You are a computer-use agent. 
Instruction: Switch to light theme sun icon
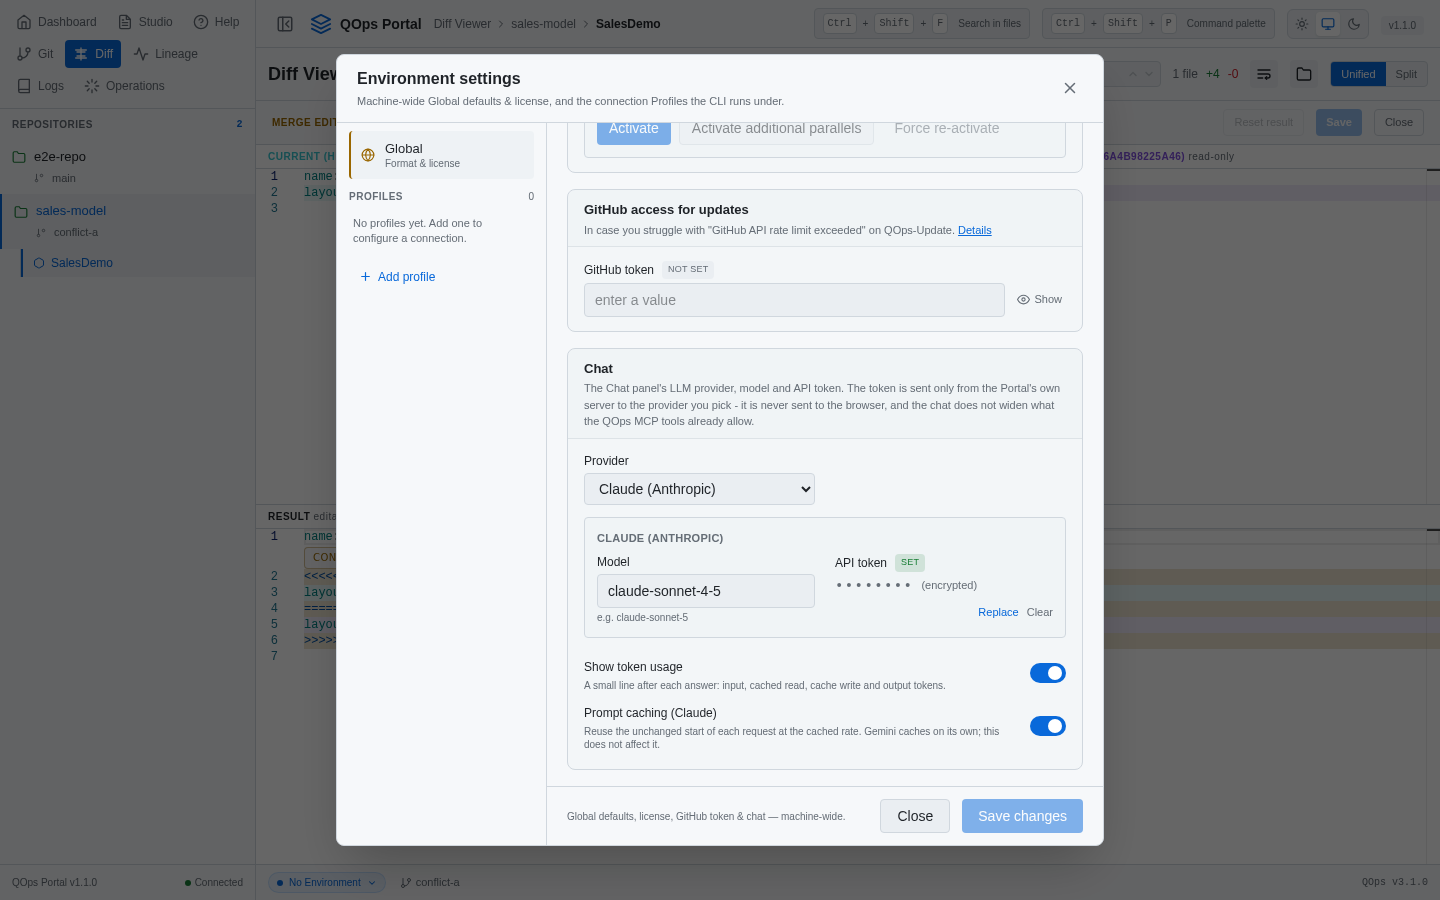(x=1302, y=24)
